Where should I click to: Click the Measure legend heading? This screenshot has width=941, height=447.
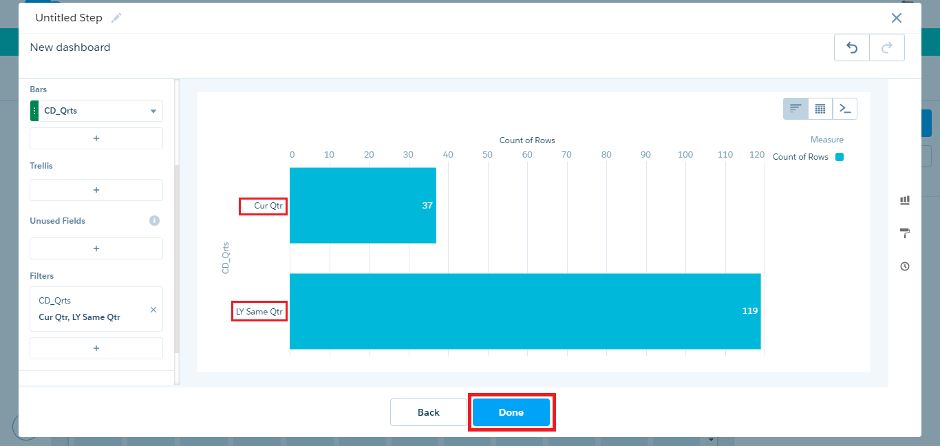click(826, 140)
